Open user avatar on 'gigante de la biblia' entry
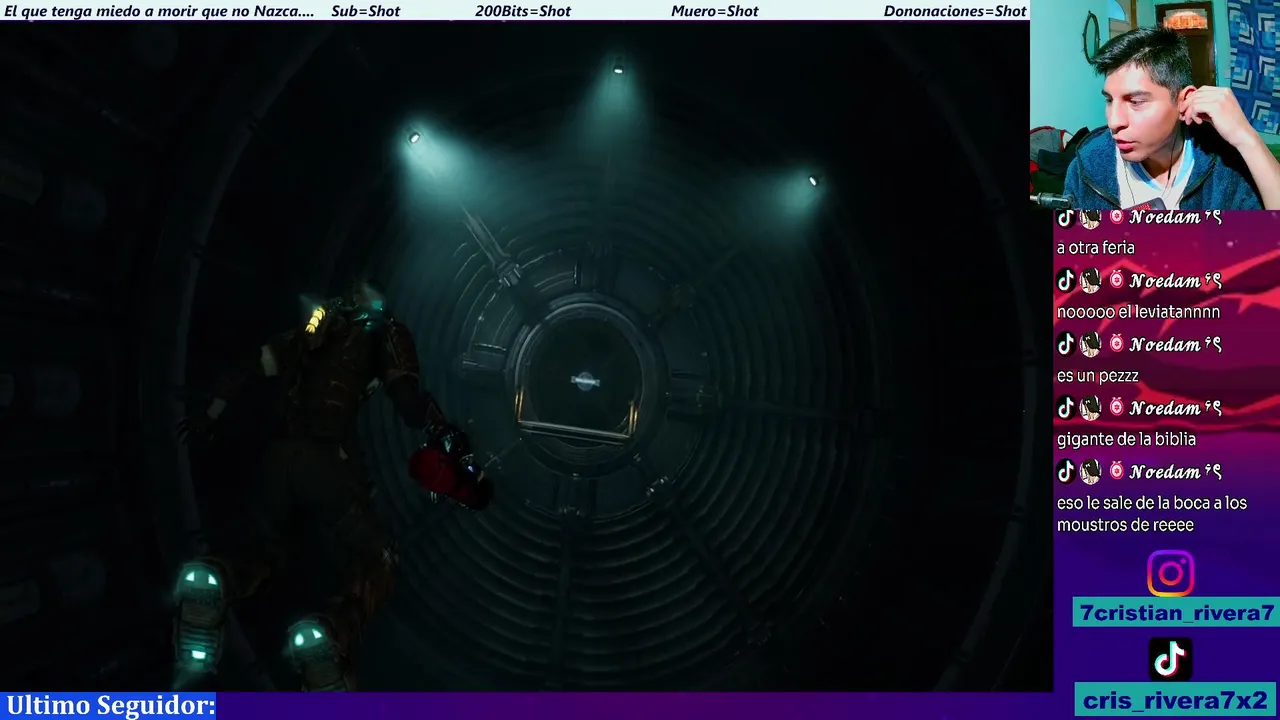Screen dimensions: 1280x720 click(1091, 408)
